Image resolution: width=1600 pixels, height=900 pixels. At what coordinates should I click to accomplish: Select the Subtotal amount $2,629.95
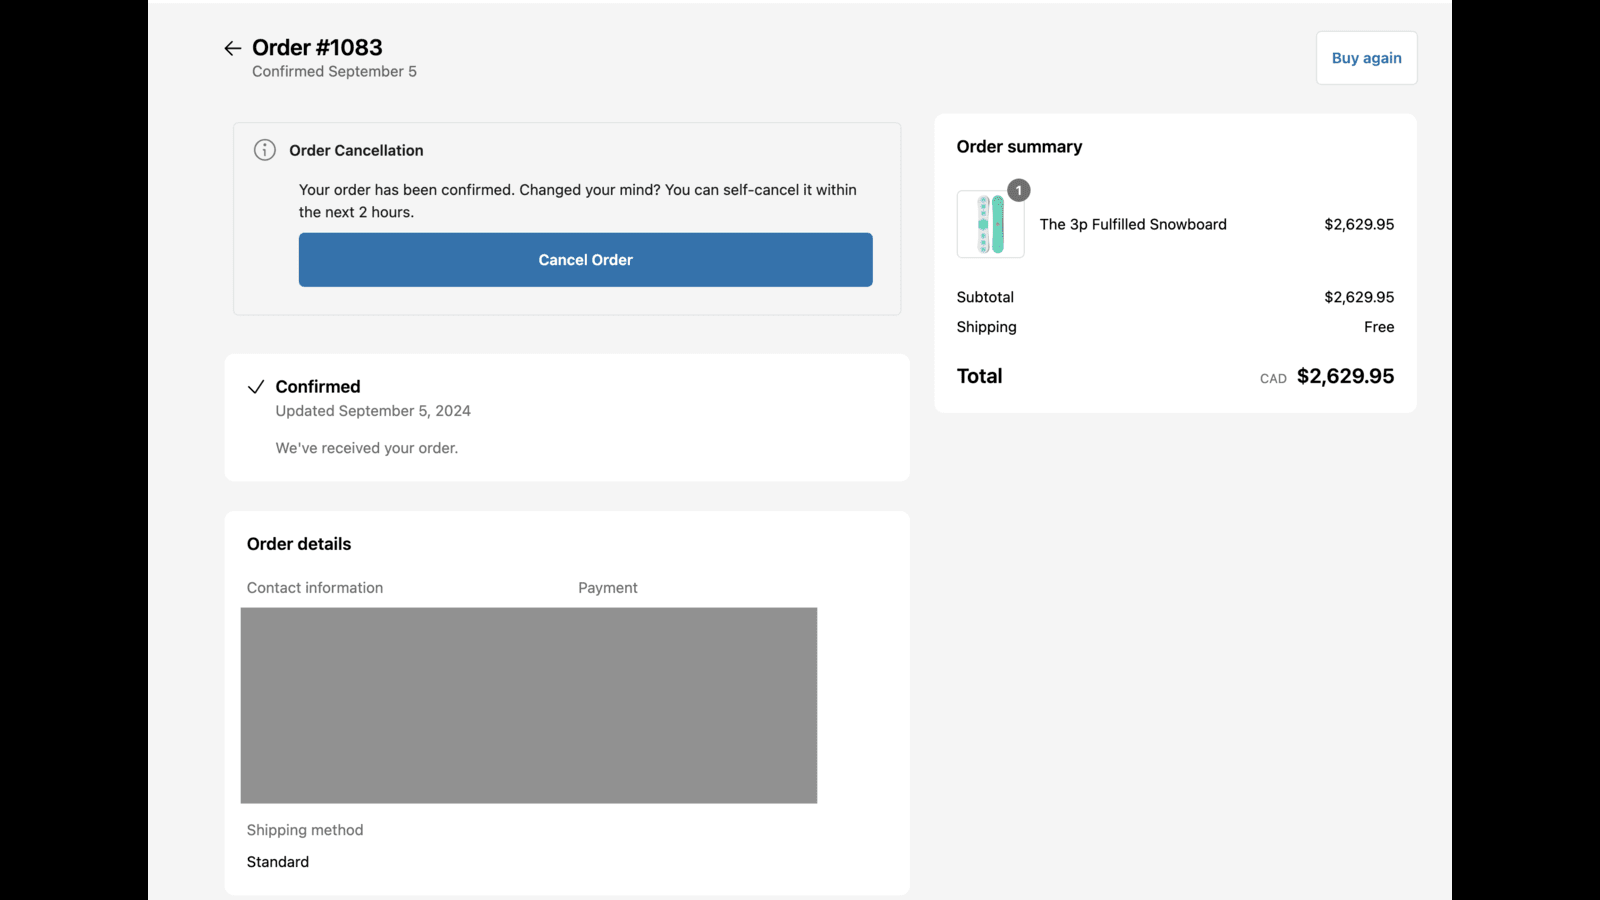click(x=1359, y=296)
